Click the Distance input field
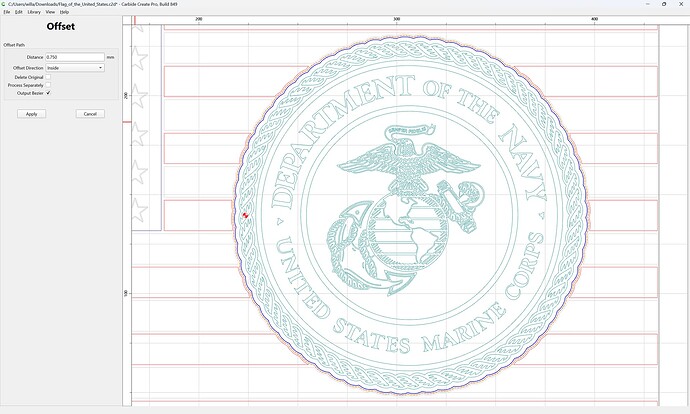Screen dimensions: 690x414 pyautogui.click(x=75, y=57)
